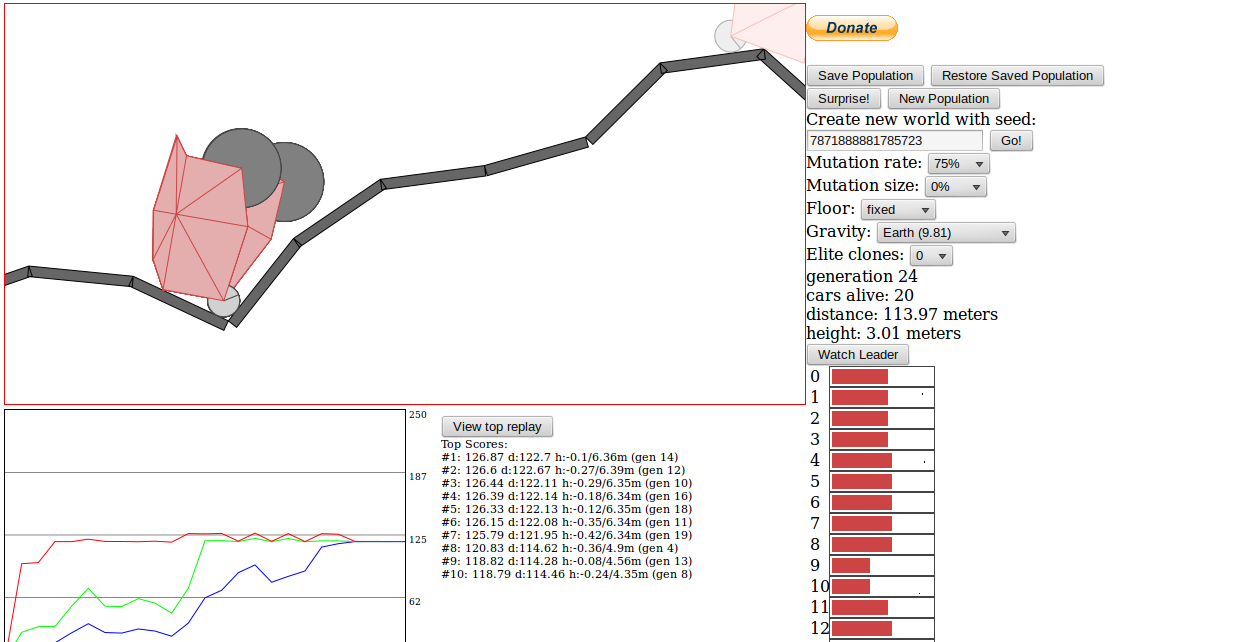Open the Gravity dropdown showing Earth
Viewport: 1260px width, 642px height.
946,233
